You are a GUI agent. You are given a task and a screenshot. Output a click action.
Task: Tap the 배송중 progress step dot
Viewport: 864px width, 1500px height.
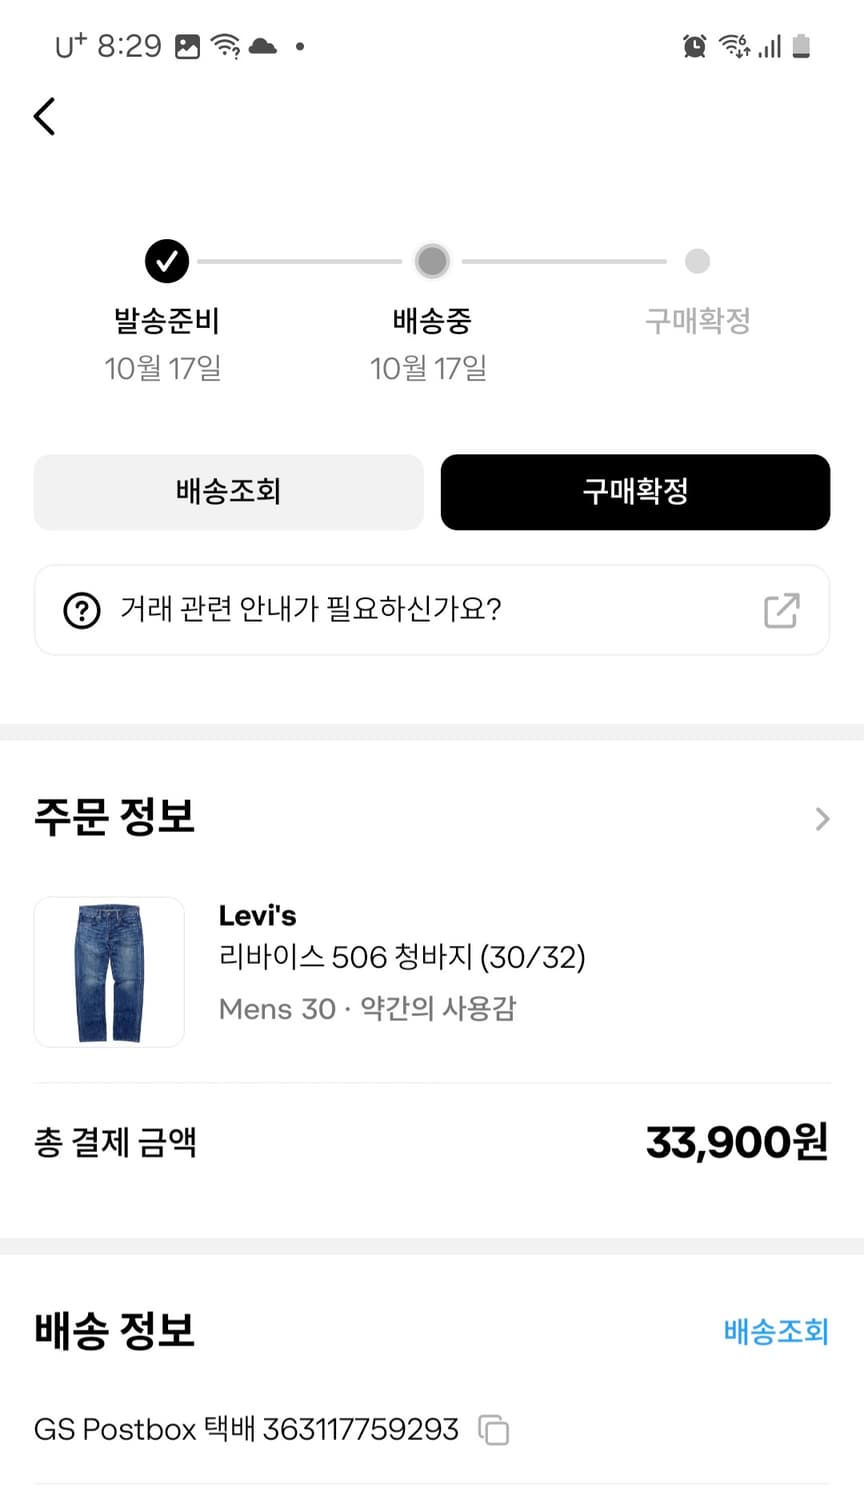pos(432,261)
